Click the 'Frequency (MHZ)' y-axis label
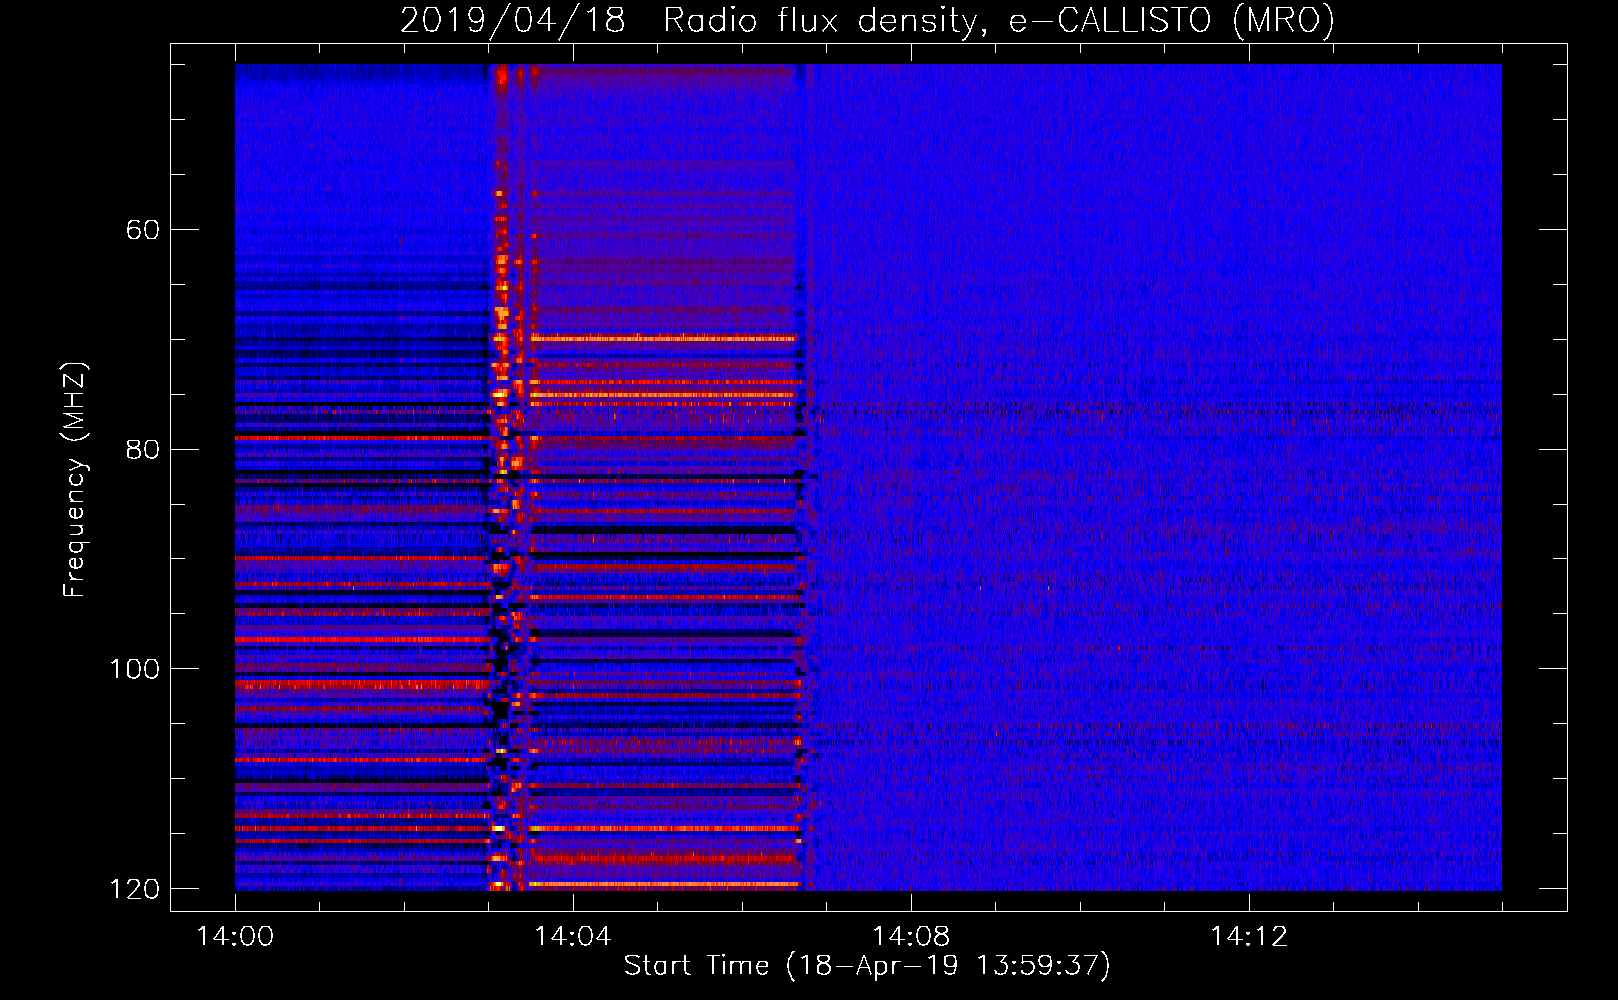Screen dimensions: 1618x1000 point(75,480)
